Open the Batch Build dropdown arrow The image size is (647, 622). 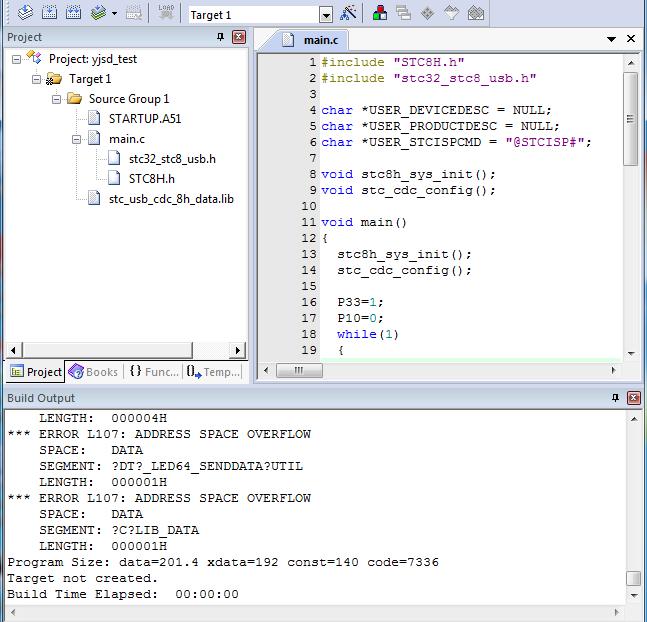[x=114, y=14]
